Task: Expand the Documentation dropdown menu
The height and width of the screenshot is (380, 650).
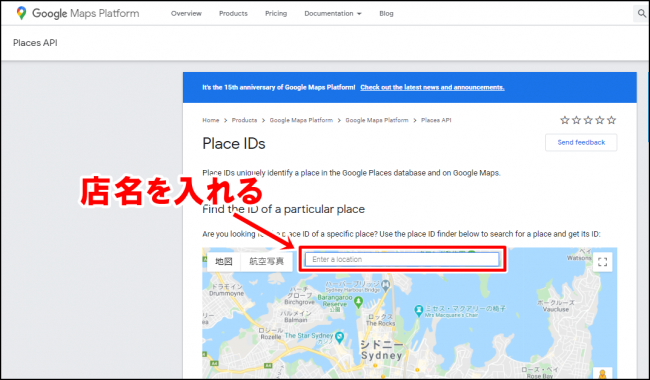Action: [333, 13]
